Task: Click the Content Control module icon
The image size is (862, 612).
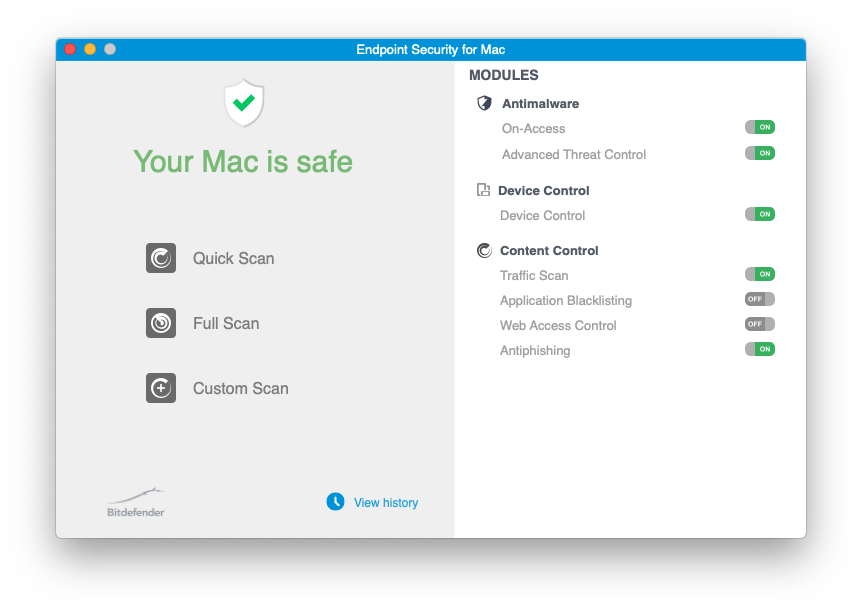Action: pyautogui.click(x=485, y=251)
